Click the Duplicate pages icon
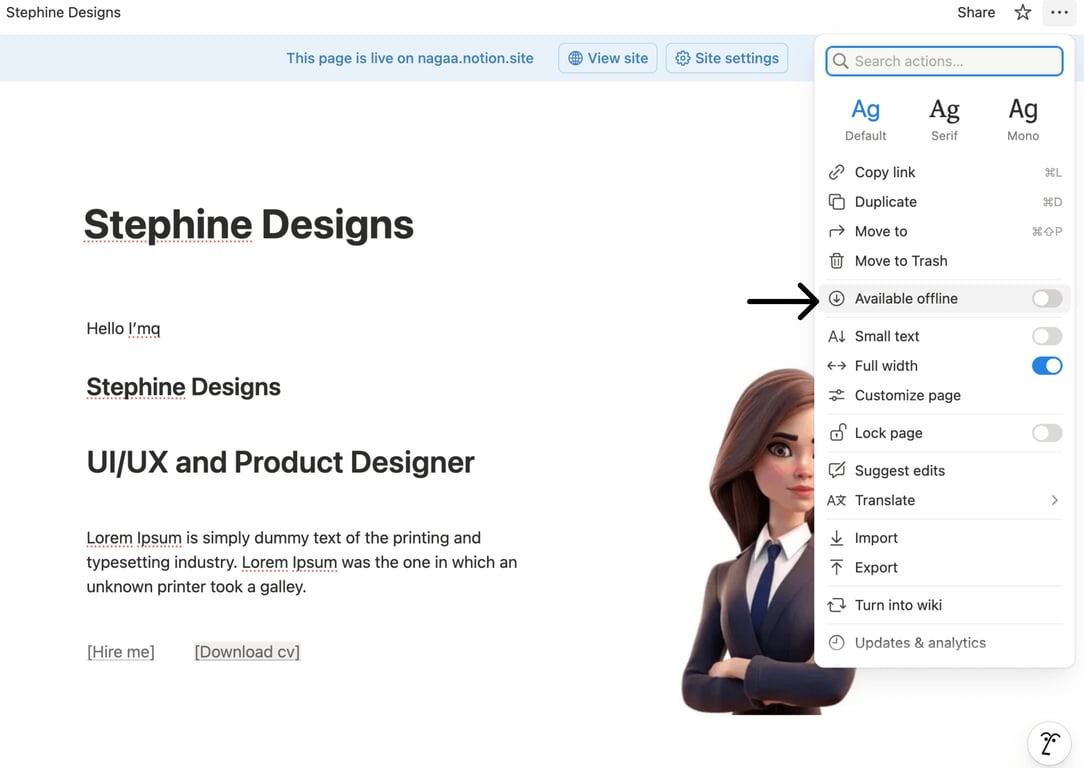This screenshot has height=768, width=1084. (837, 202)
